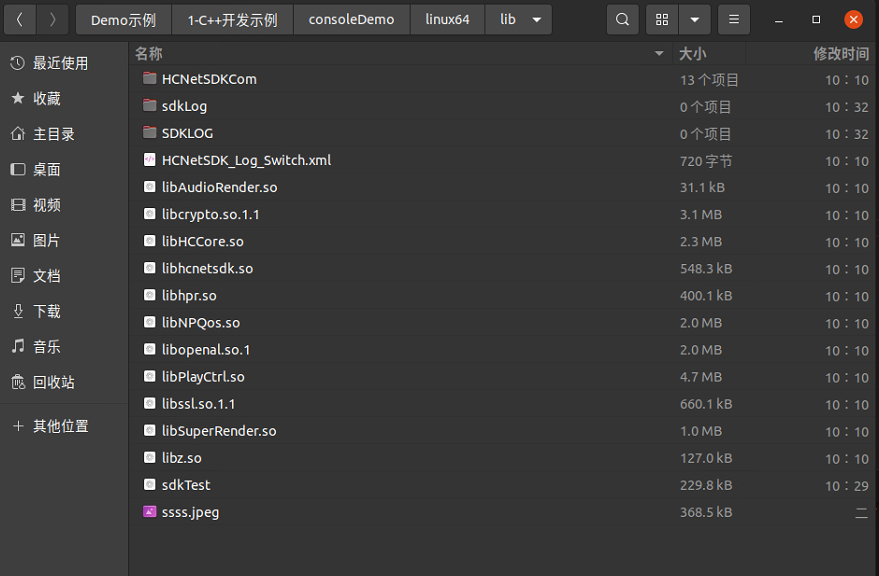Navigate to 1-C++开发示例 path segment
879x576 pixels.
coord(232,20)
